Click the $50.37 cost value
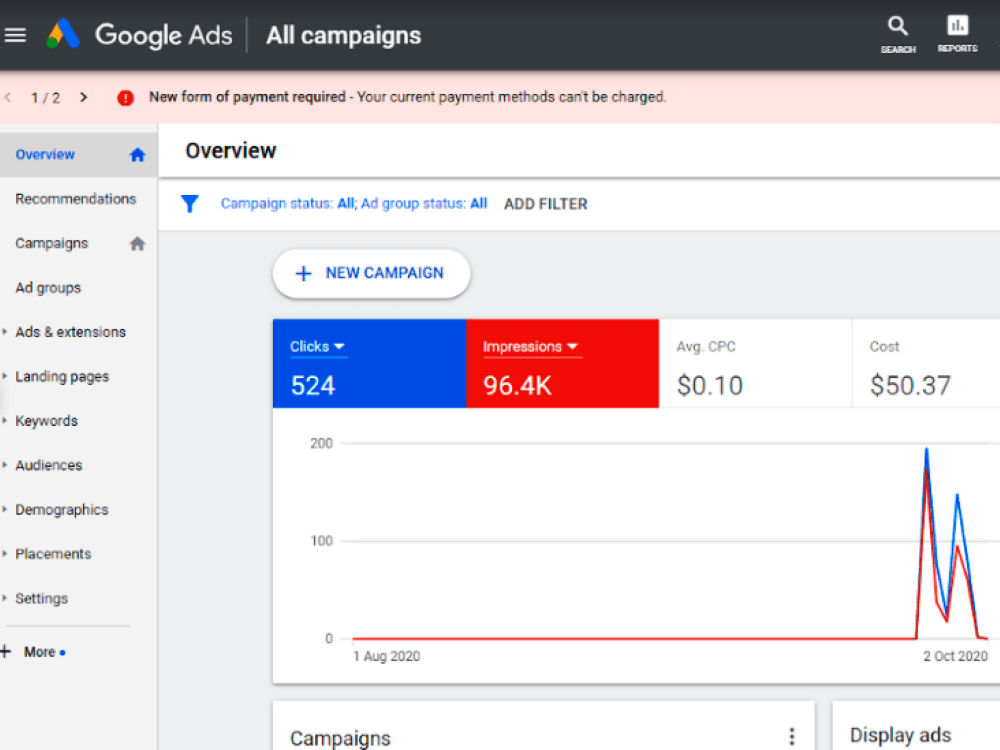Image resolution: width=1000 pixels, height=750 pixels. 910,386
